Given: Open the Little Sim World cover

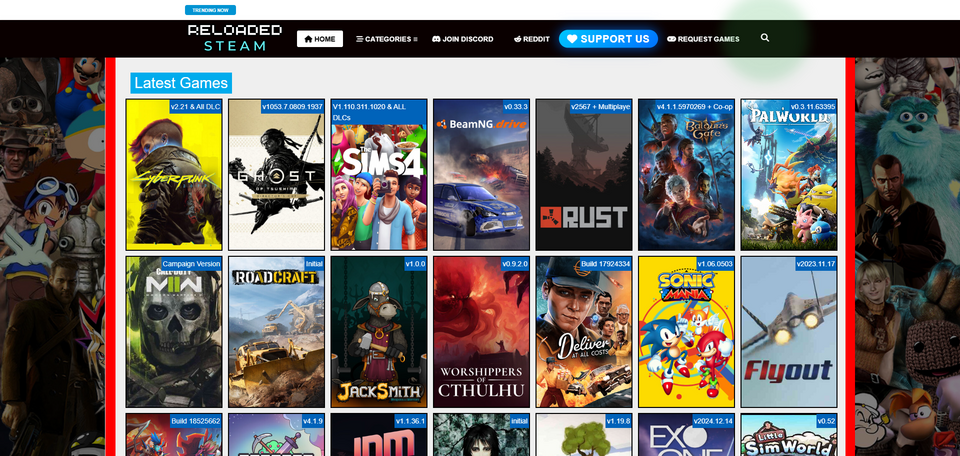Looking at the screenshot, I should (789, 435).
